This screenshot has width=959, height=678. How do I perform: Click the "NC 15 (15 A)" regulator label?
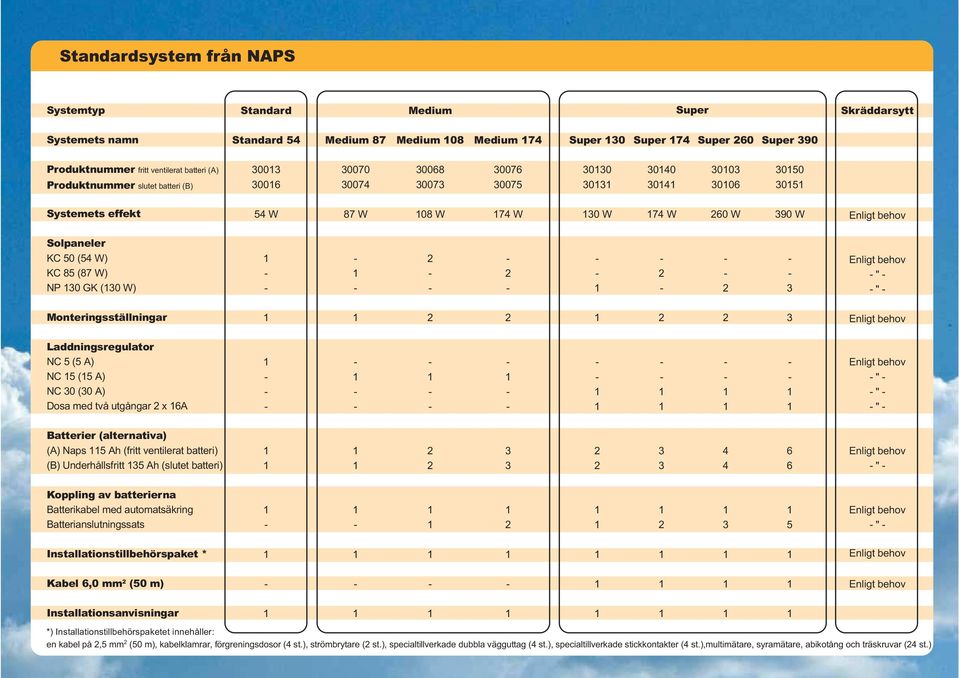[x=76, y=377]
